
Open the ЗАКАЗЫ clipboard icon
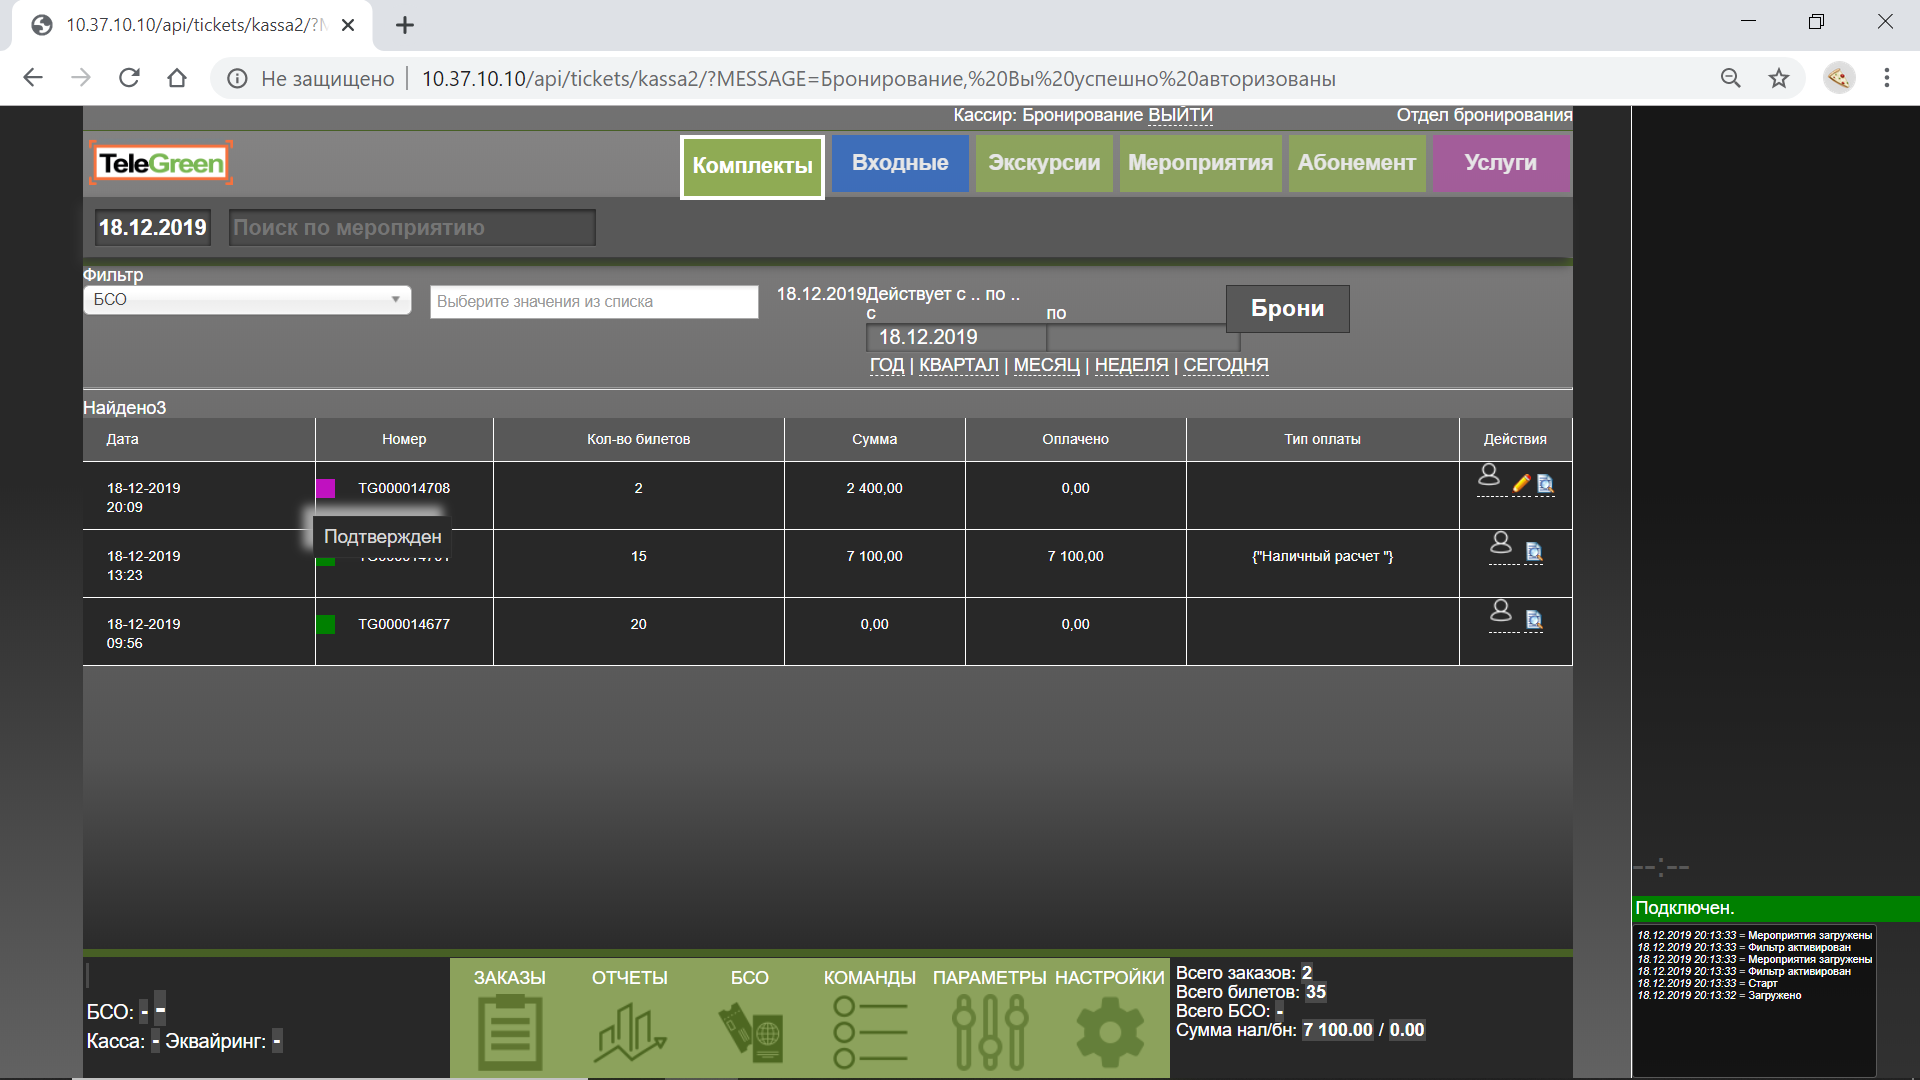point(510,1032)
